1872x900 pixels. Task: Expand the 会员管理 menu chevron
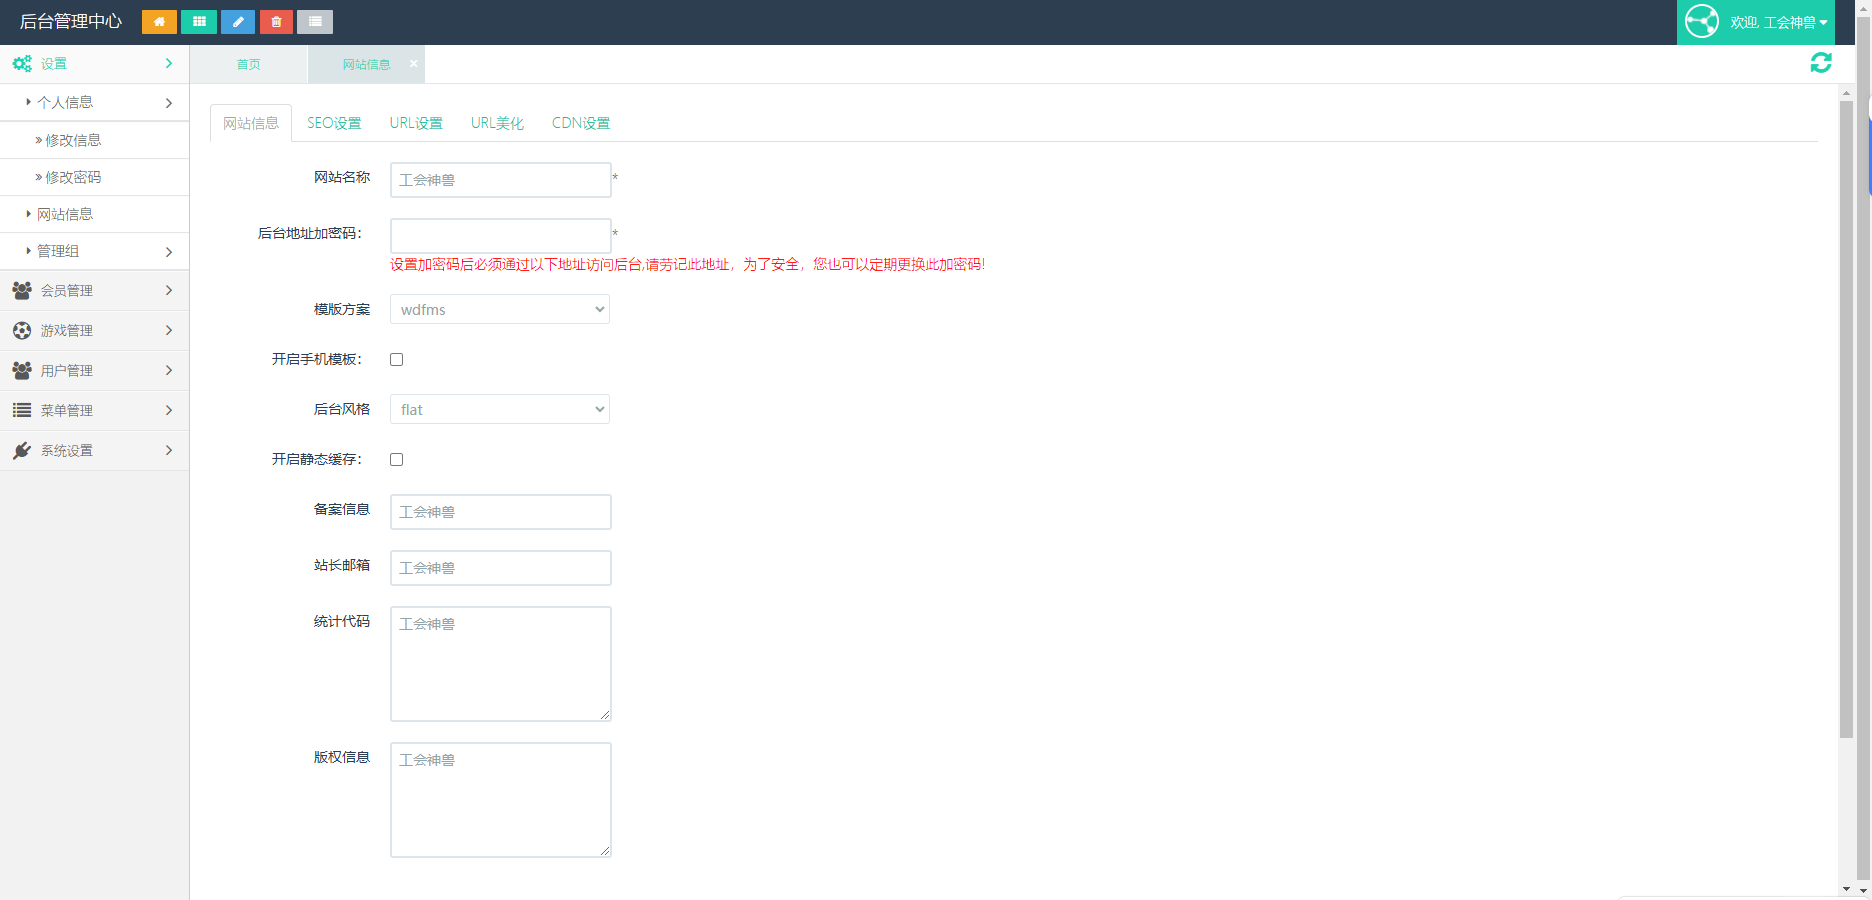169,290
